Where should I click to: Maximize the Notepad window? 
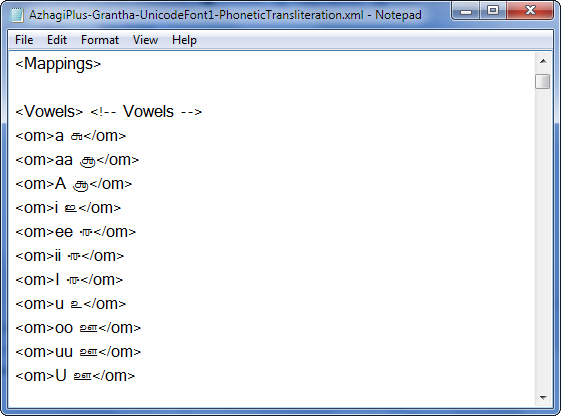[x=493, y=11]
